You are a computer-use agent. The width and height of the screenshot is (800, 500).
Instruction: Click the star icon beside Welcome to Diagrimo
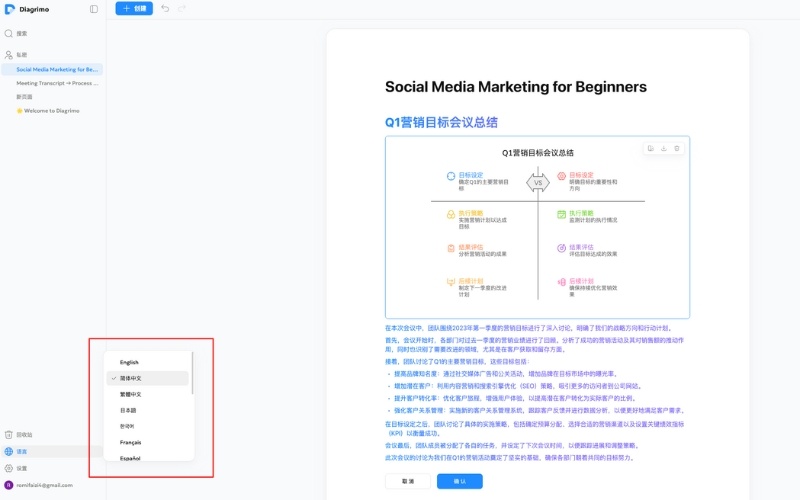[19, 111]
